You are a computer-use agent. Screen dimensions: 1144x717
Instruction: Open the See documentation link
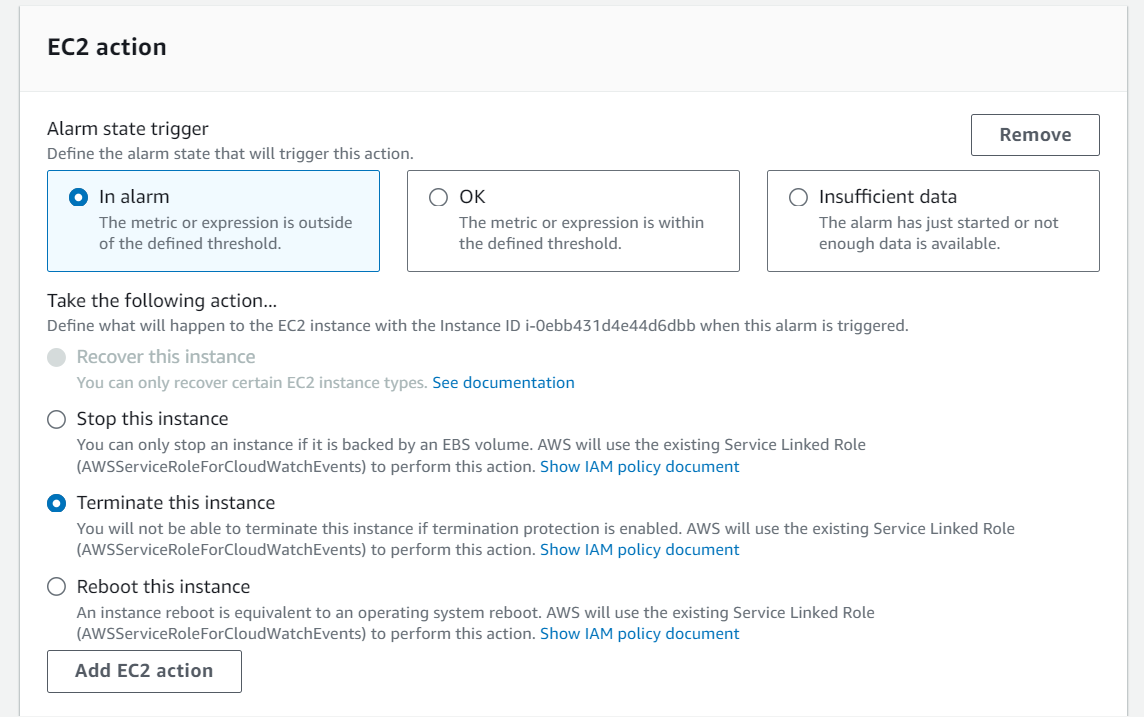click(x=503, y=382)
